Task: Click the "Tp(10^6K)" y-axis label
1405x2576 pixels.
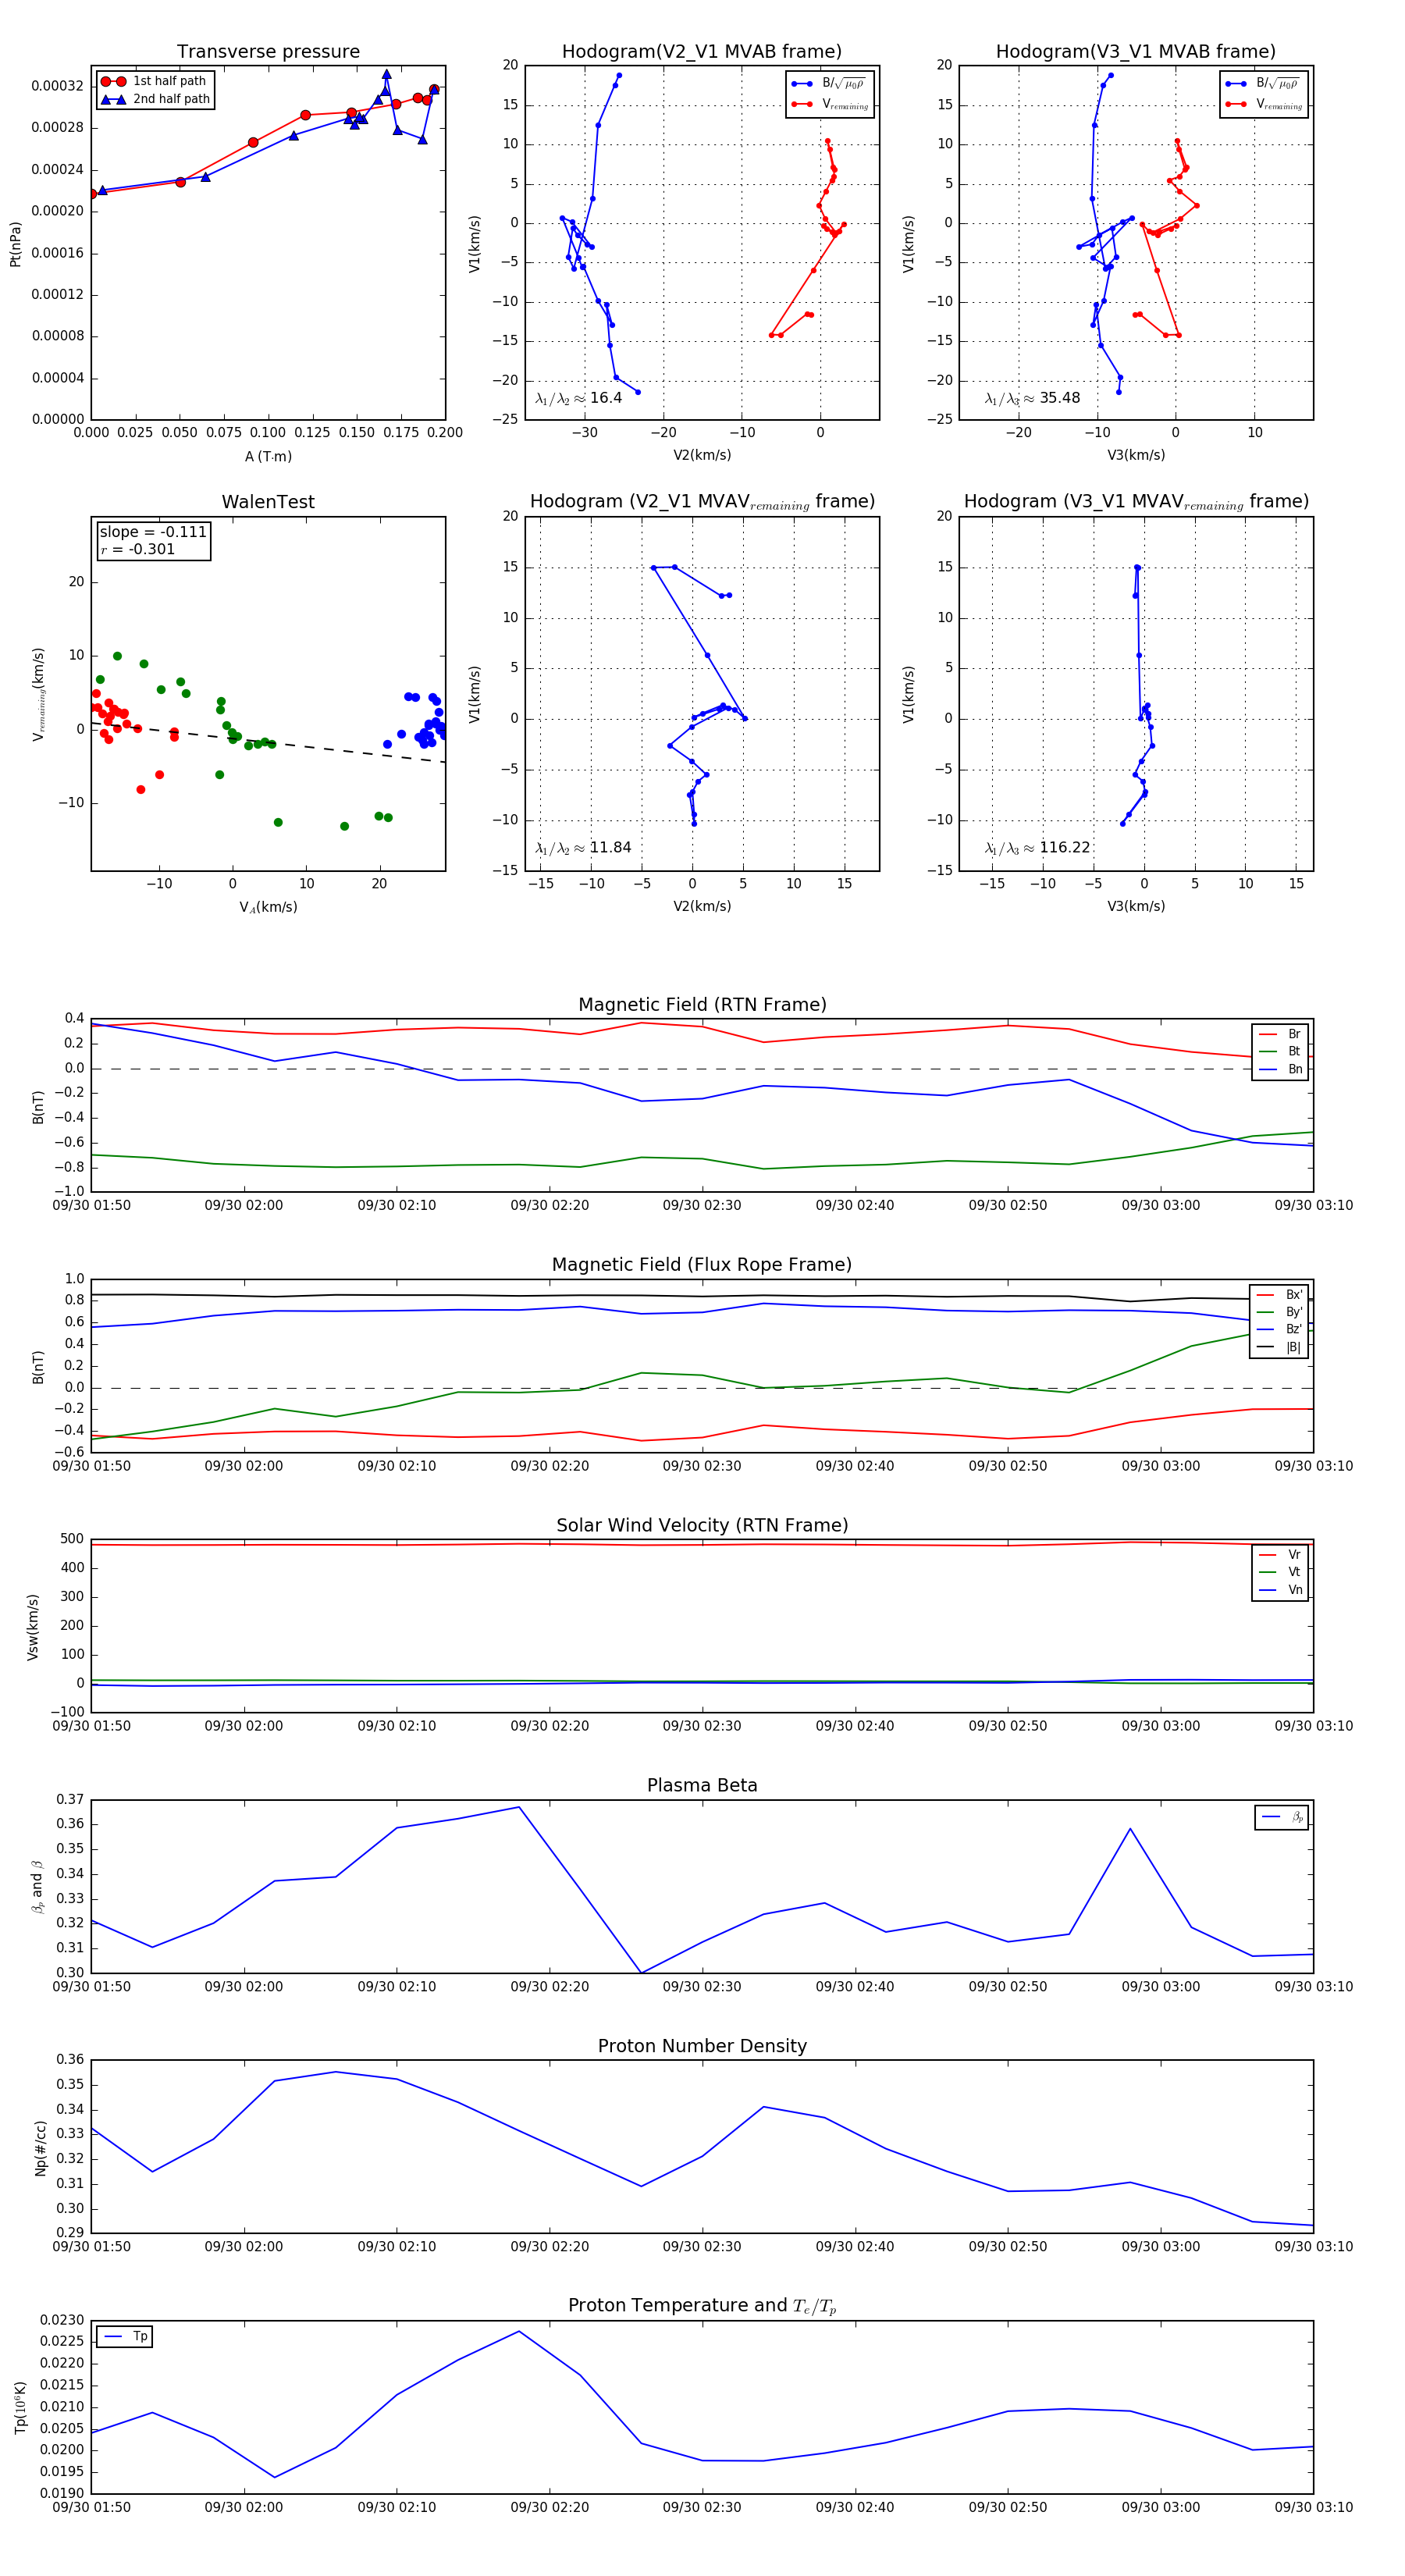Action: [x=21, y=2407]
